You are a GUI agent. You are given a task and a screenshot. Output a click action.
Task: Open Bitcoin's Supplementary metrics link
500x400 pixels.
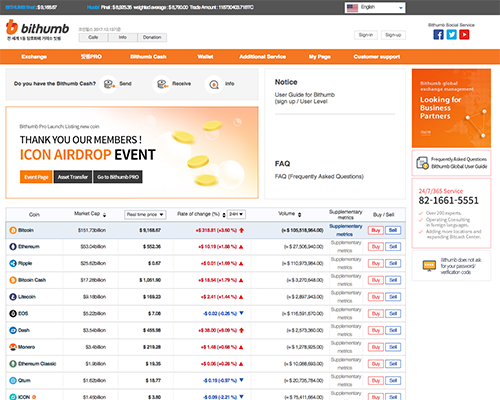point(346,230)
